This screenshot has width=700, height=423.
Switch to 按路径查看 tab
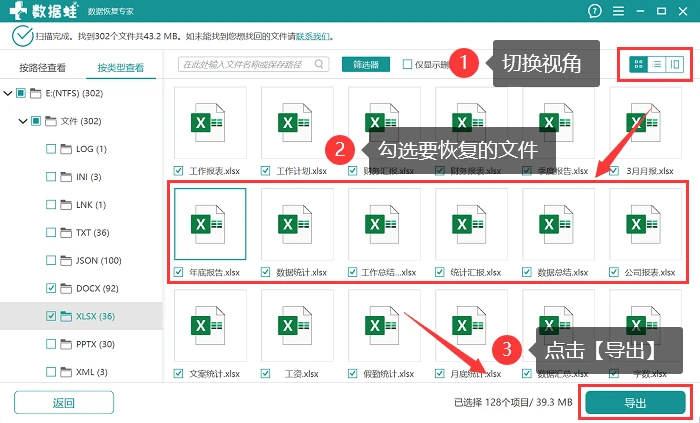coord(42,67)
